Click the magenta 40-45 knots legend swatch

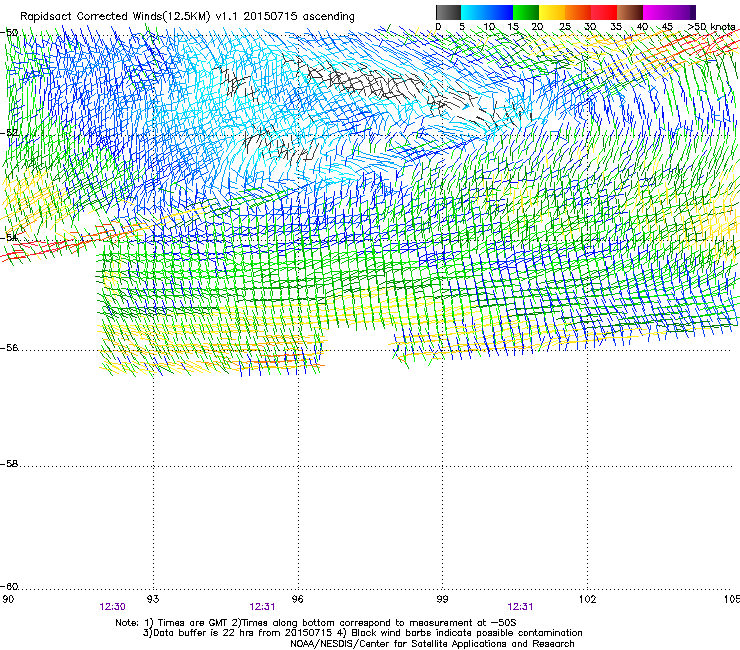tap(656, 12)
